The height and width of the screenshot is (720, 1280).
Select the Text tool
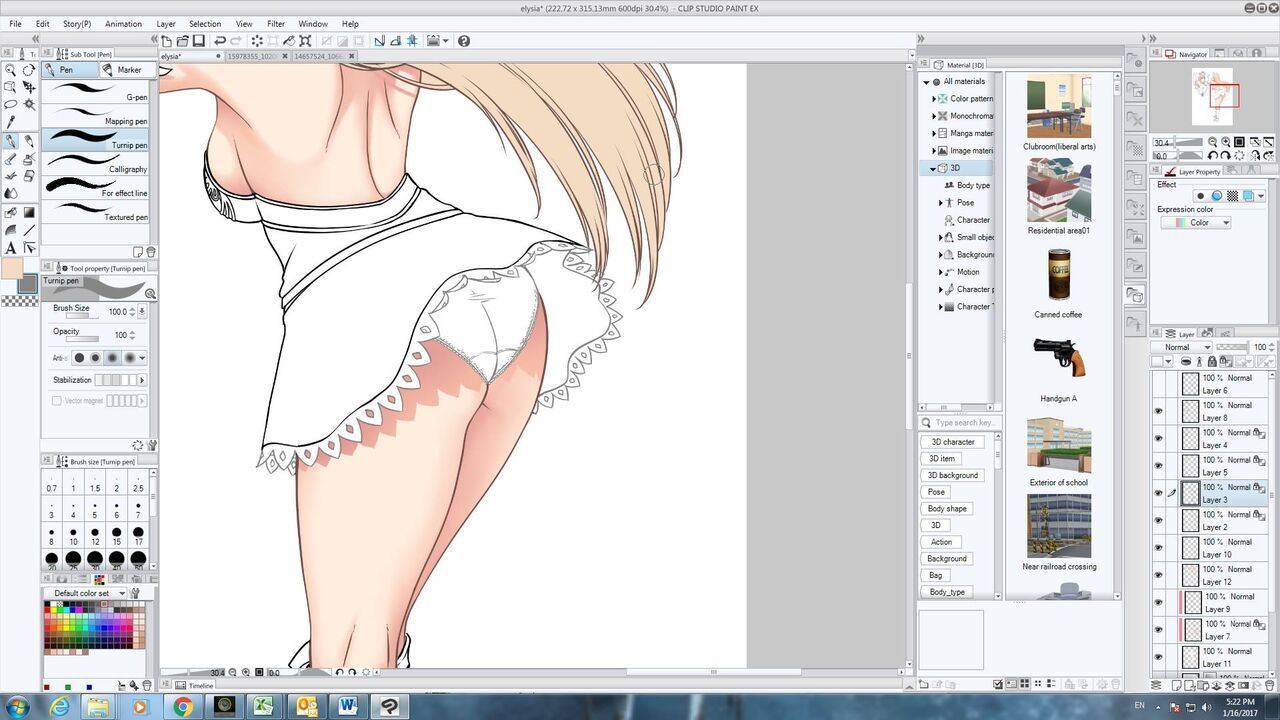(x=10, y=247)
